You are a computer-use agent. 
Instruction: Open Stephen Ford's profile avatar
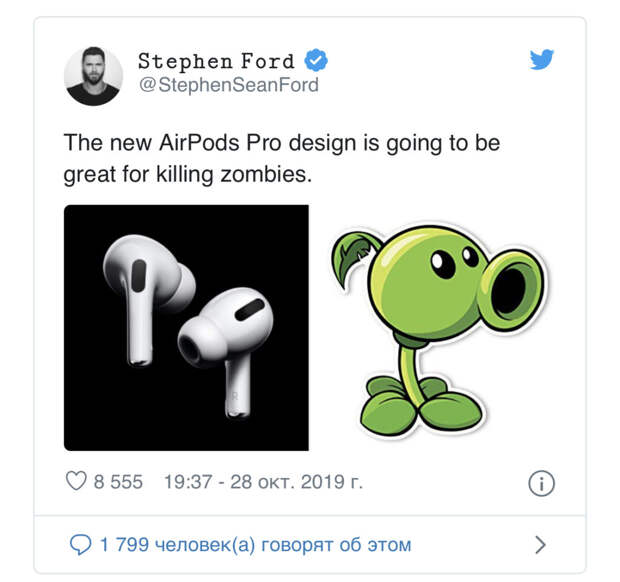93,76
